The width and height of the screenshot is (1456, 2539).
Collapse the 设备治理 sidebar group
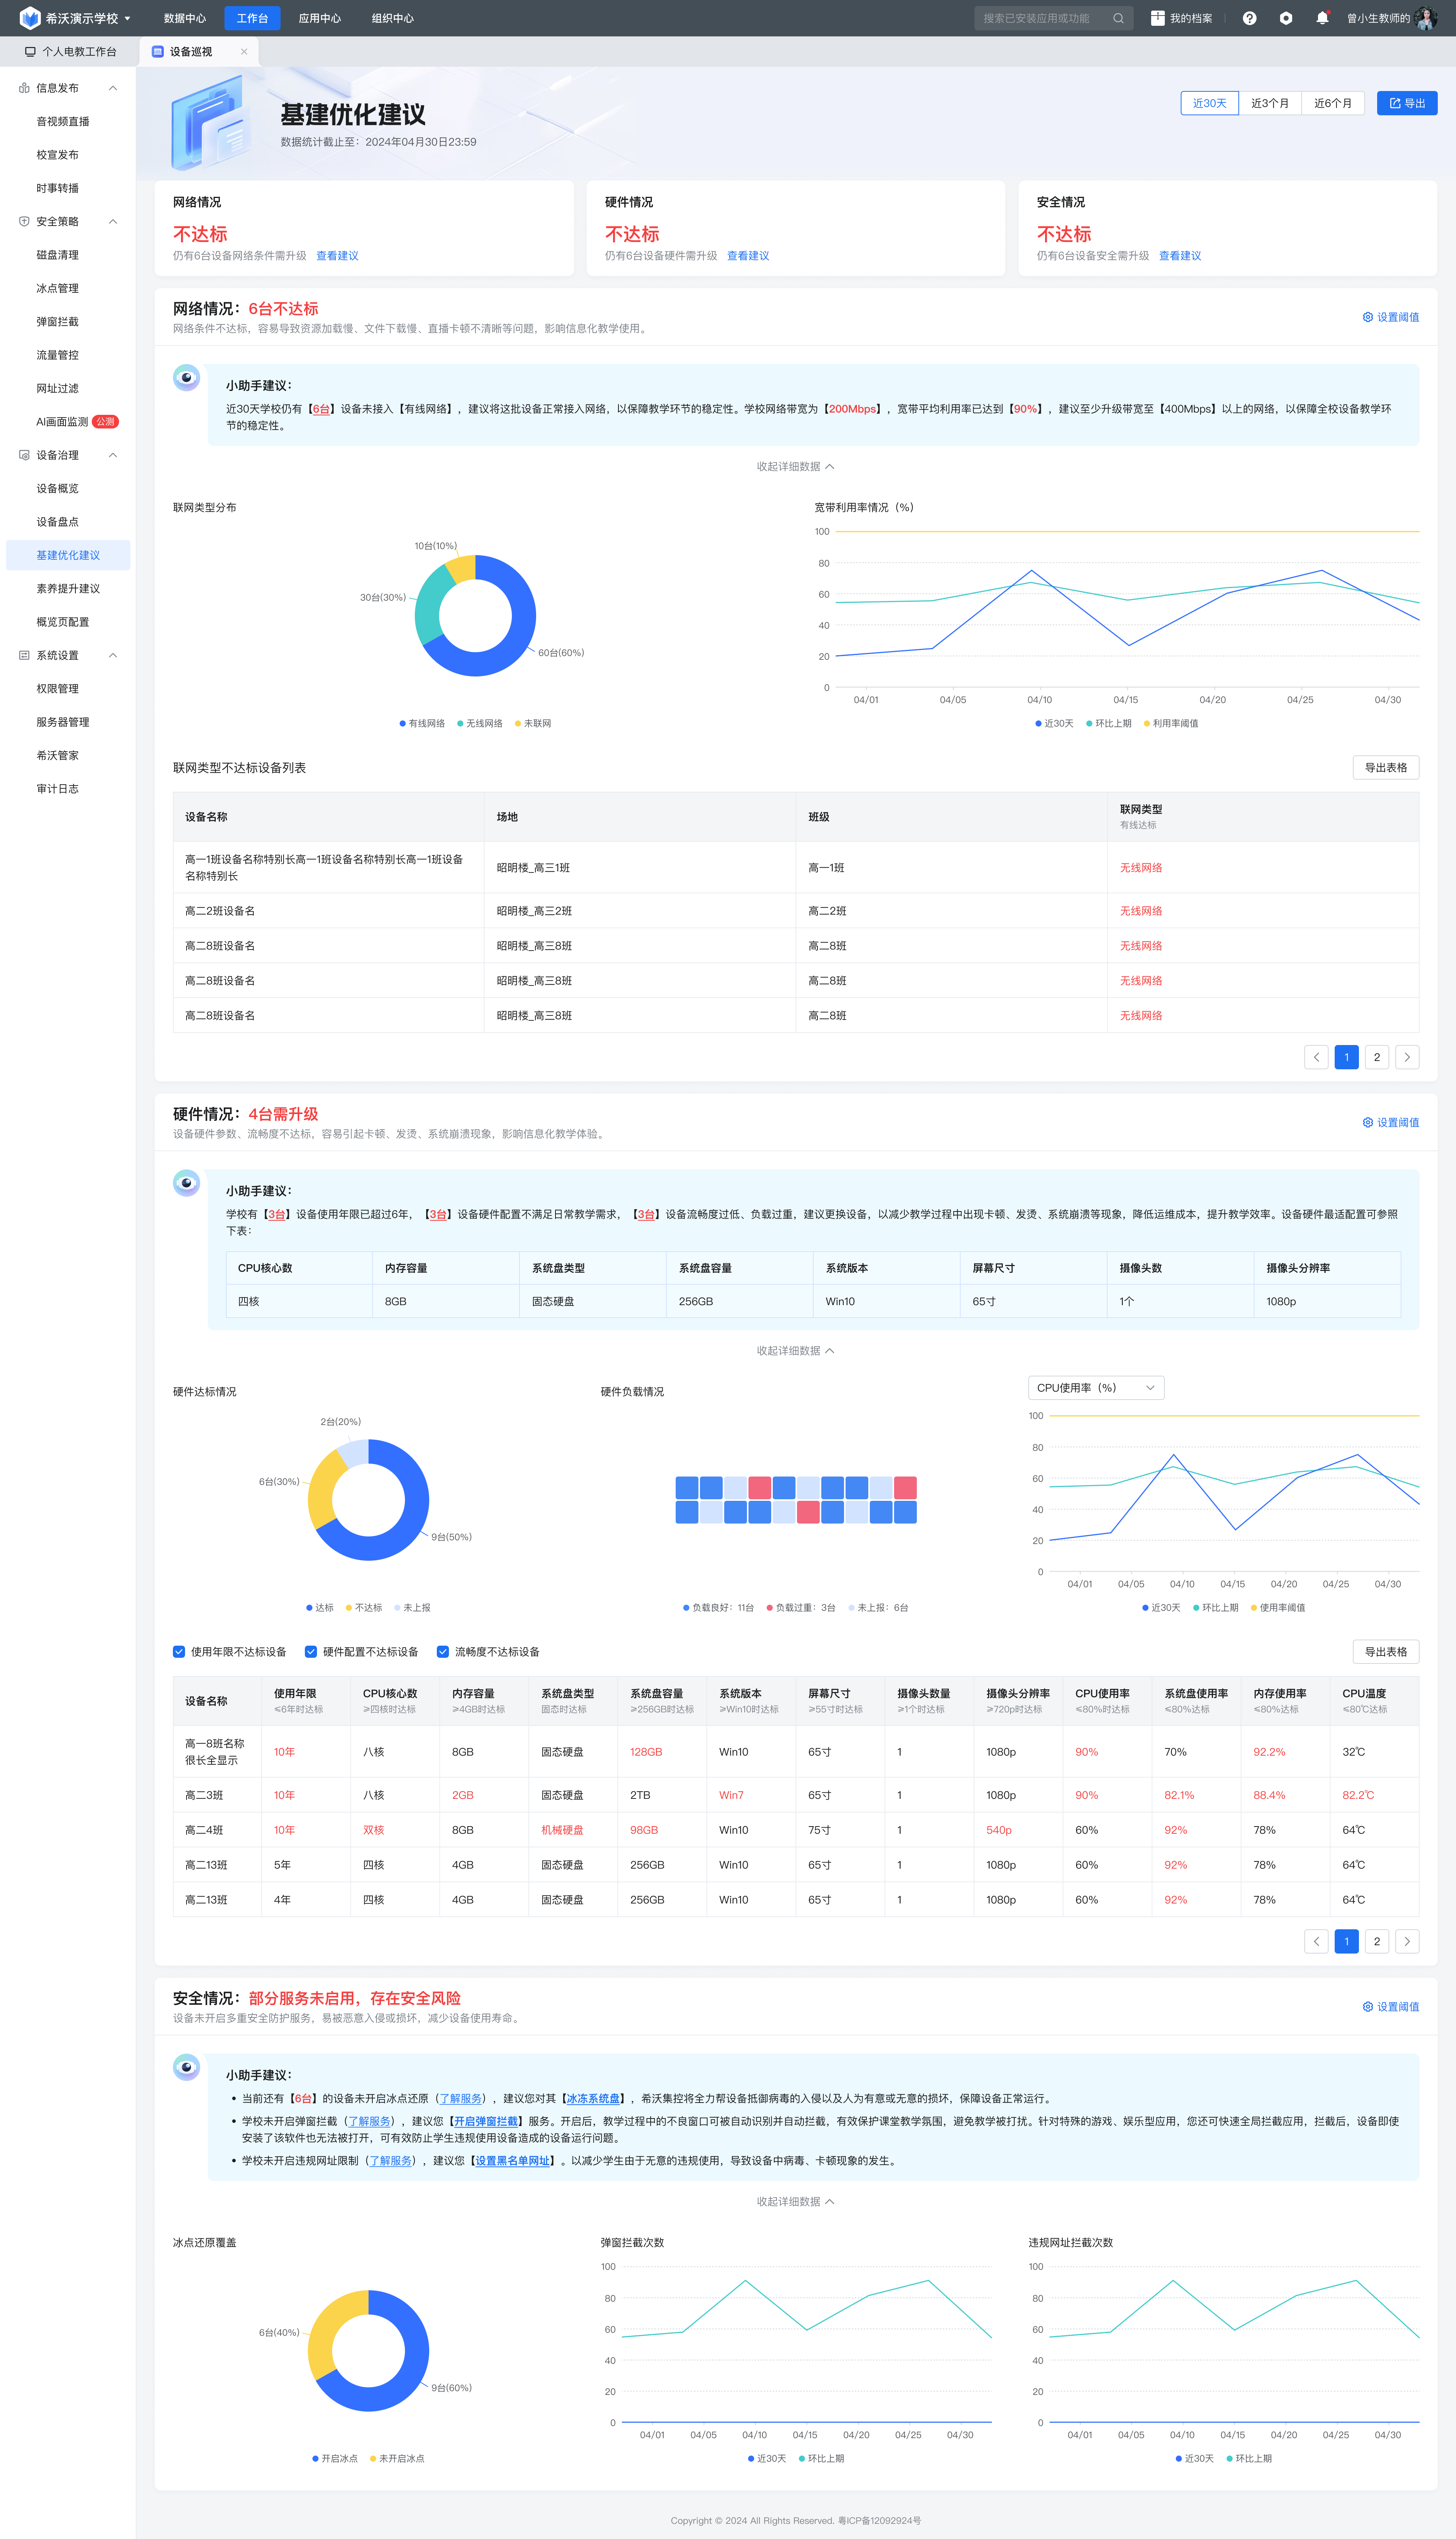tap(113, 455)
